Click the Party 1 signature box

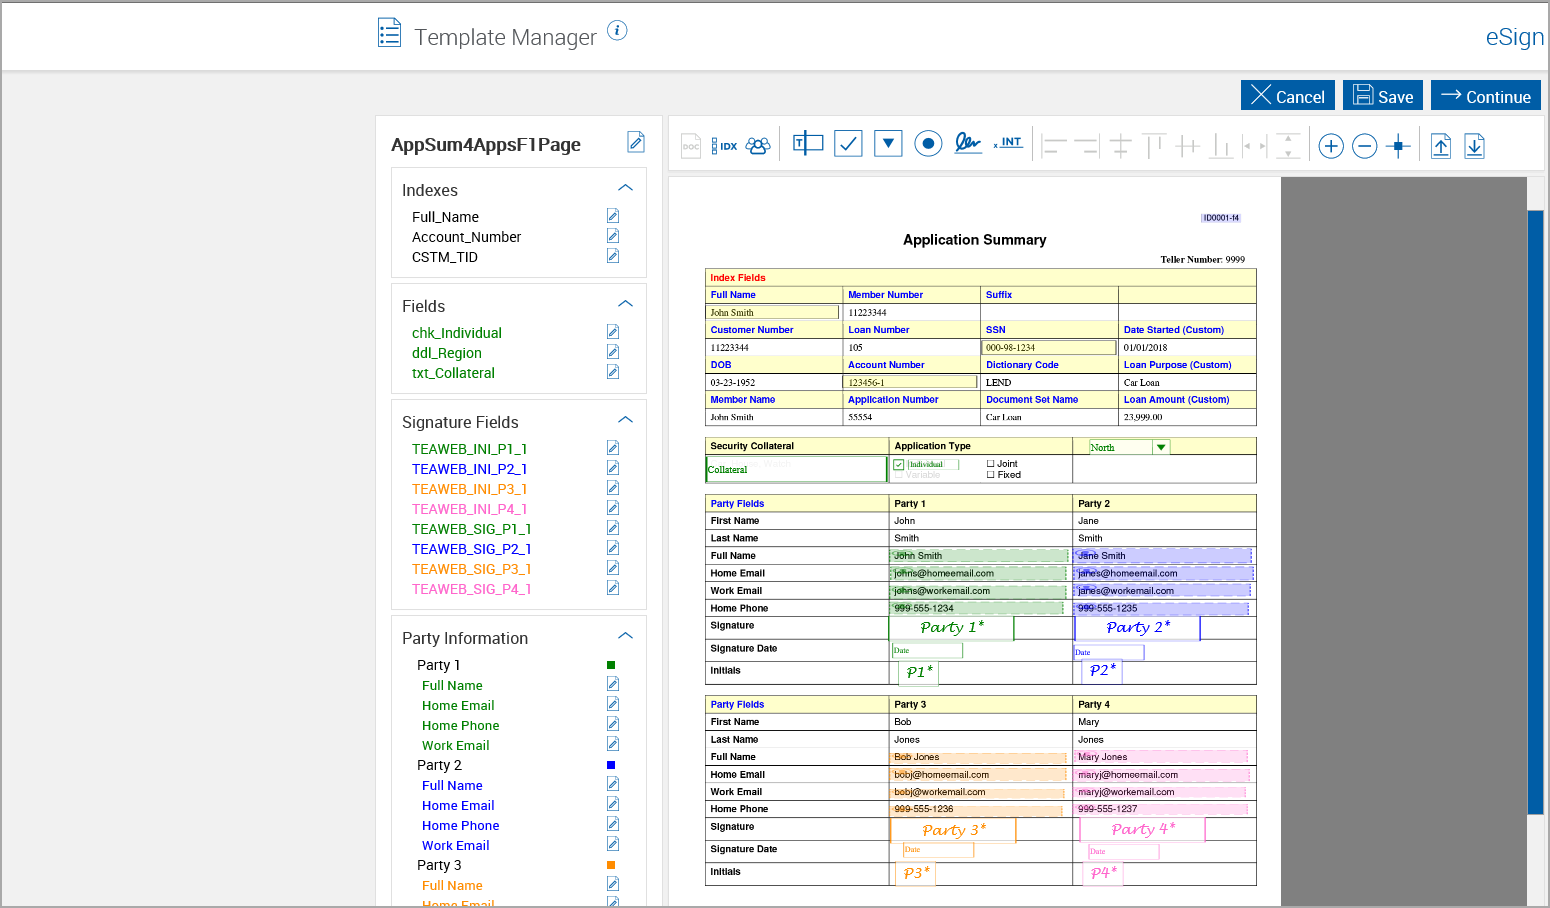pos(951,628)
